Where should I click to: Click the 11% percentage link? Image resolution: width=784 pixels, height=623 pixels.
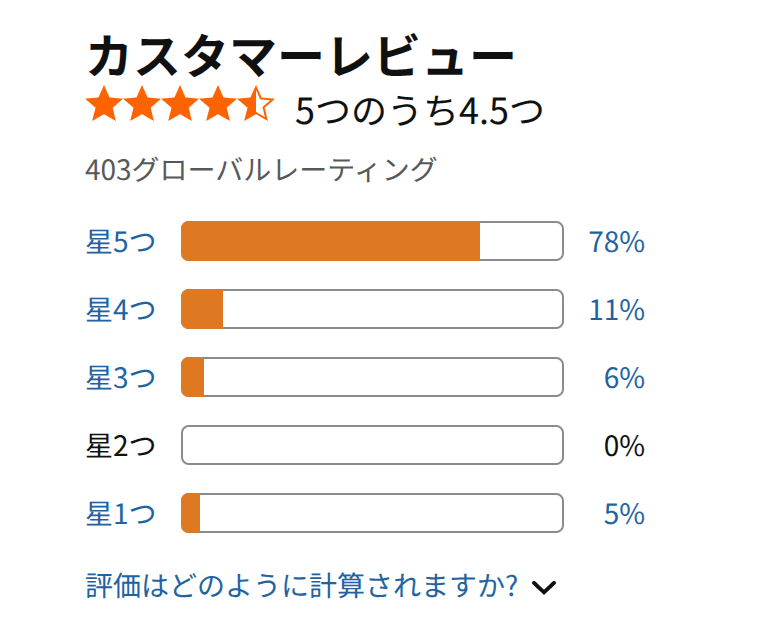click(x=616, y=310)
